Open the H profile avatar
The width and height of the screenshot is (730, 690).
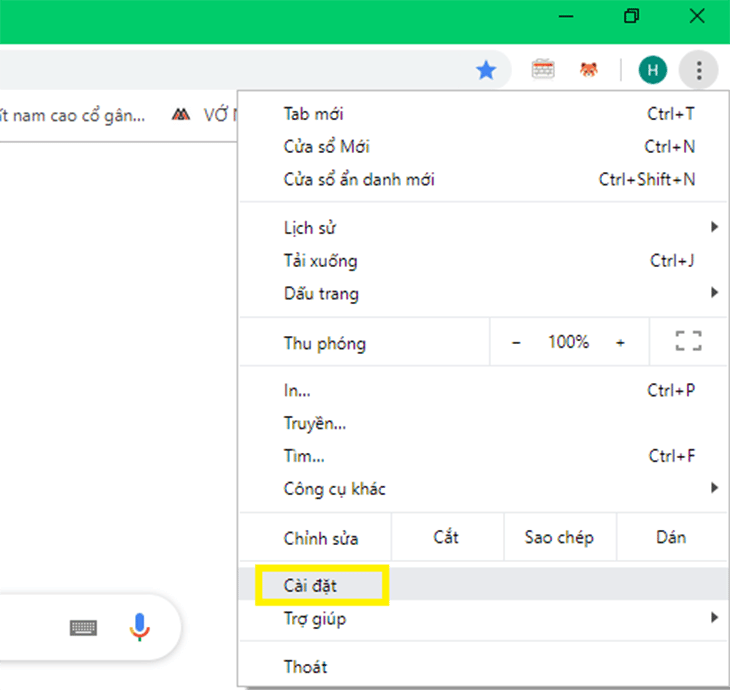[652, 70]
